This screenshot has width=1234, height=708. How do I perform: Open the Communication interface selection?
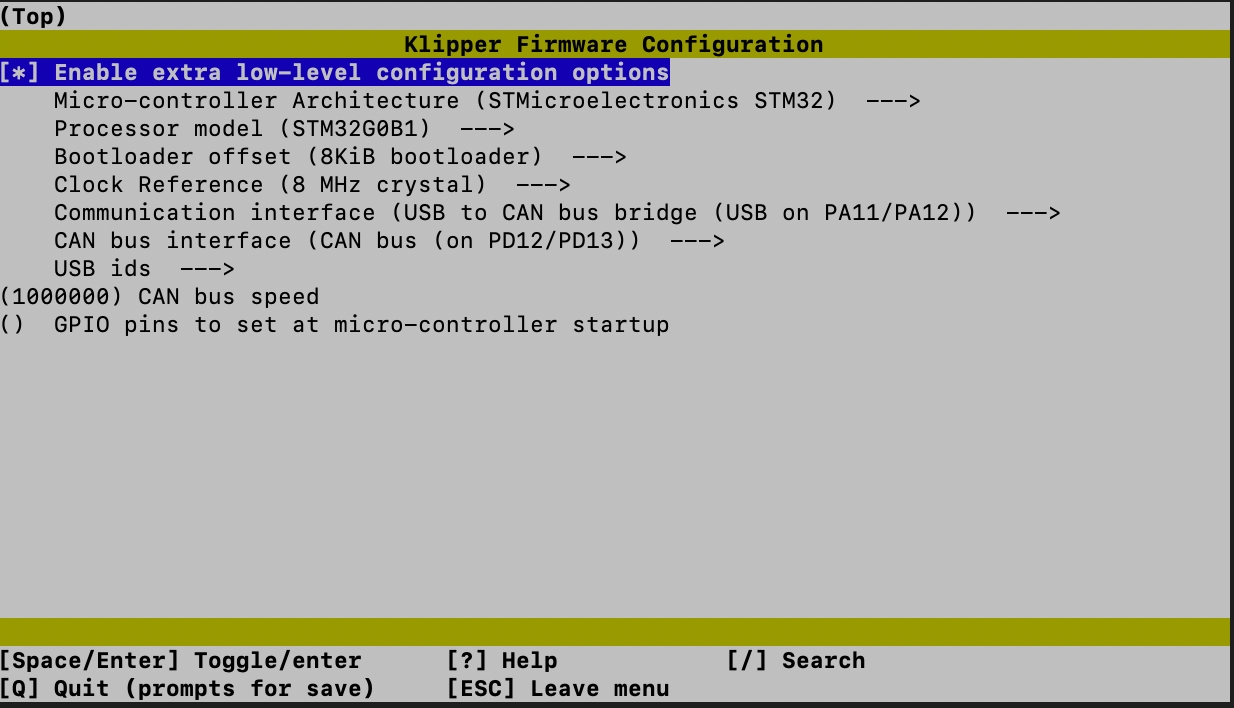point(214,213)
